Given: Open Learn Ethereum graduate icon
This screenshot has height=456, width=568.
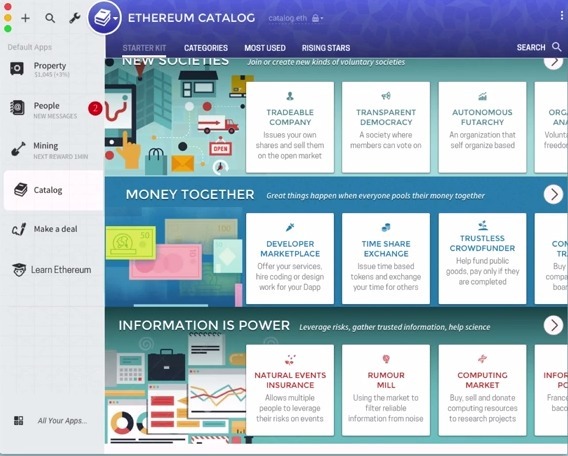Looking at the screenshot, I should point(19,270).
